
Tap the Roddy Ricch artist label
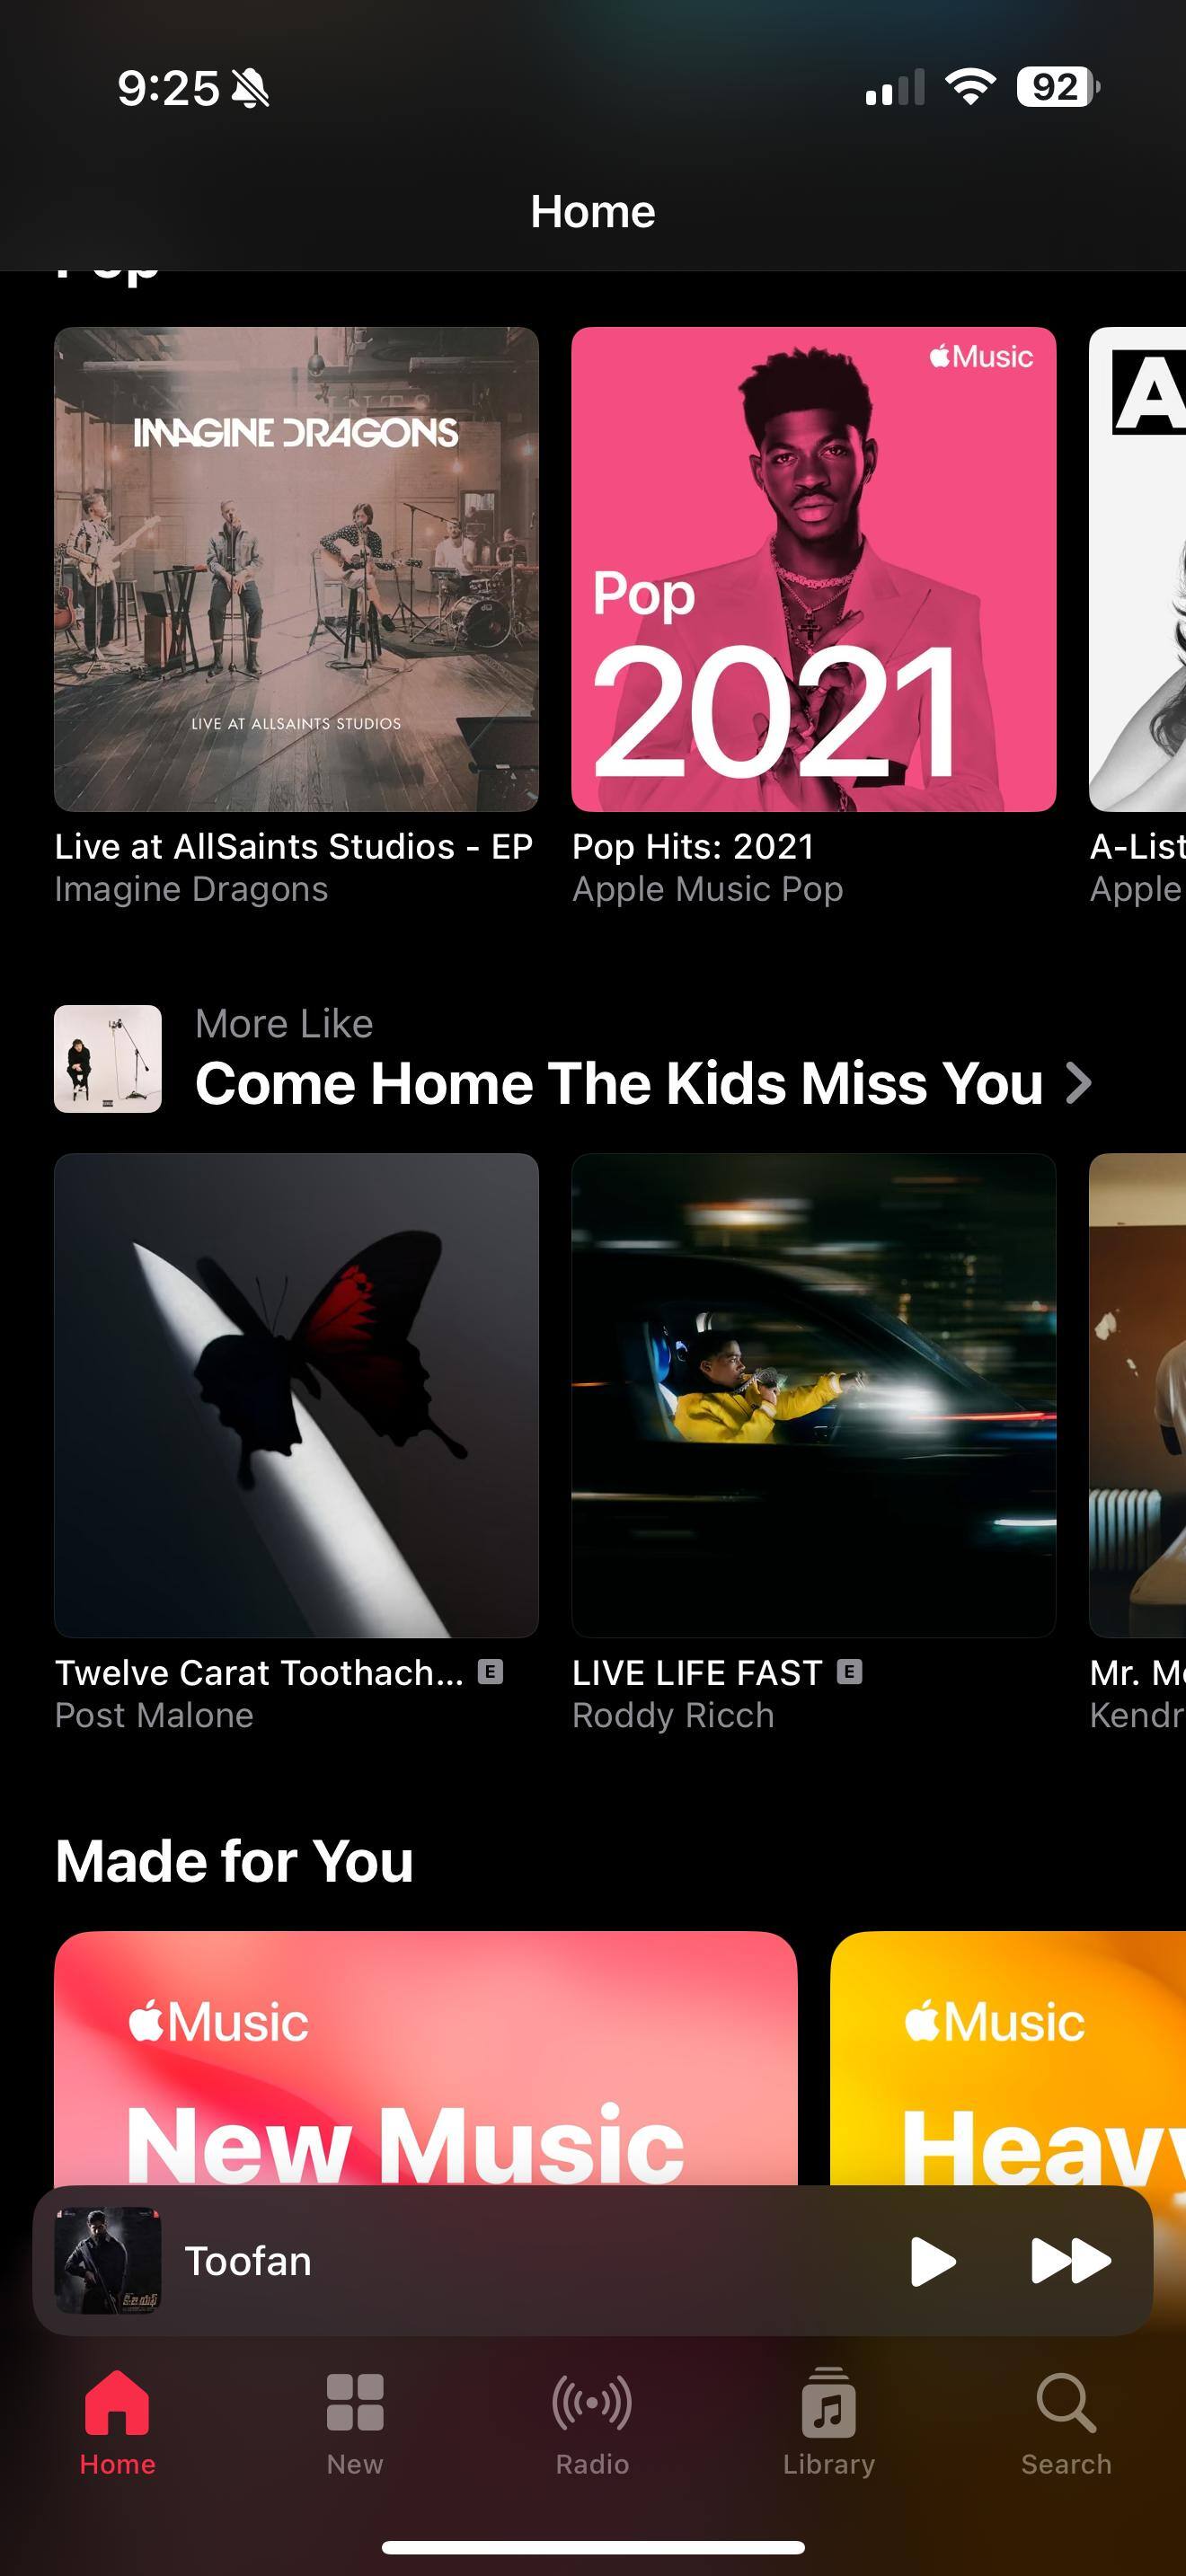tap(673, 1715)
